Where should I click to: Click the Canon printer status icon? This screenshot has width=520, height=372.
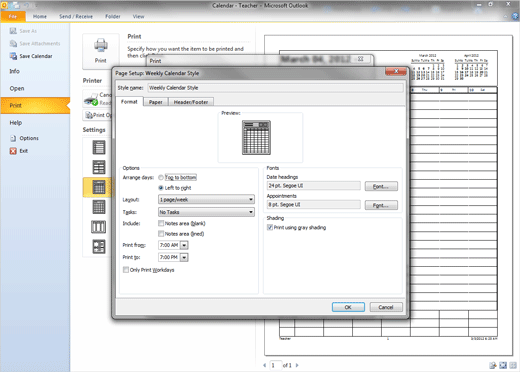pos(91,99)
